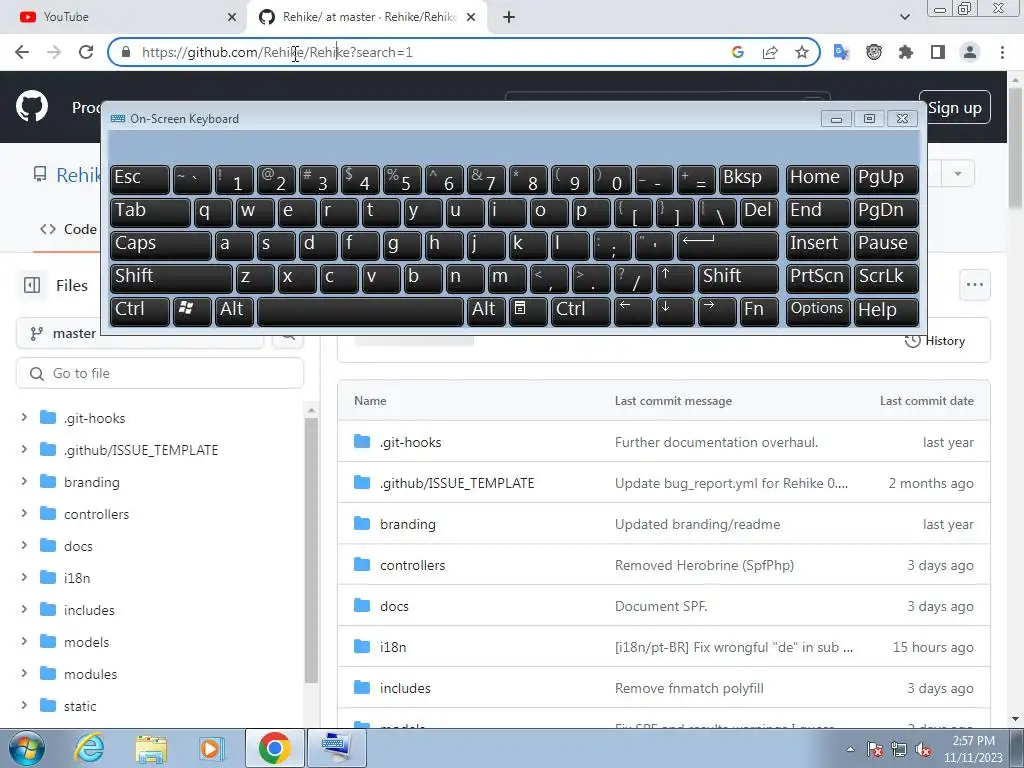Expand the .git-hooks folder in the tree
The width and height of the screenshot is (1024, 768).
point(24,417)
